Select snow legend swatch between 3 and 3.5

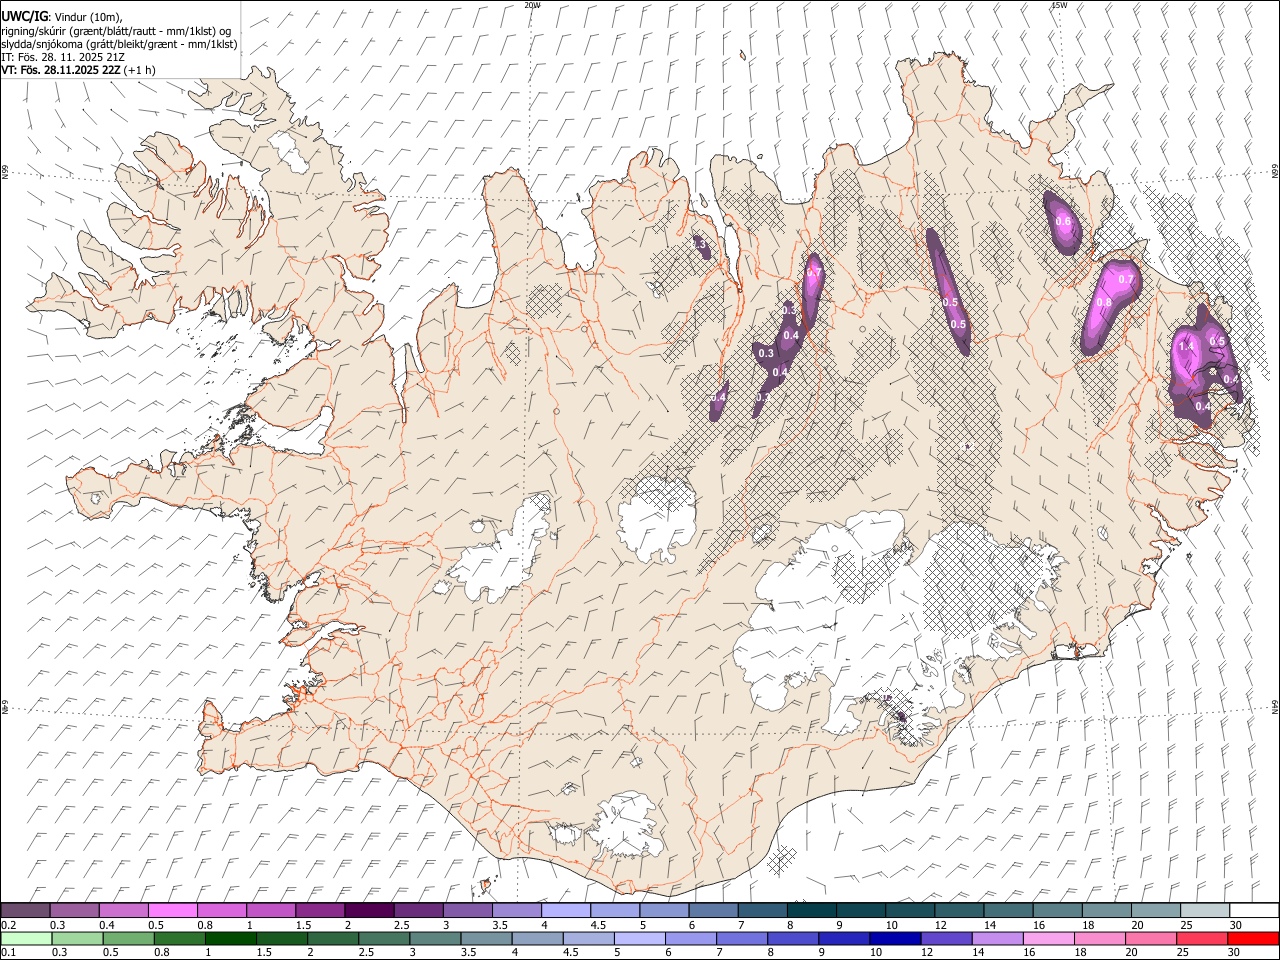(x=467, y=910)
